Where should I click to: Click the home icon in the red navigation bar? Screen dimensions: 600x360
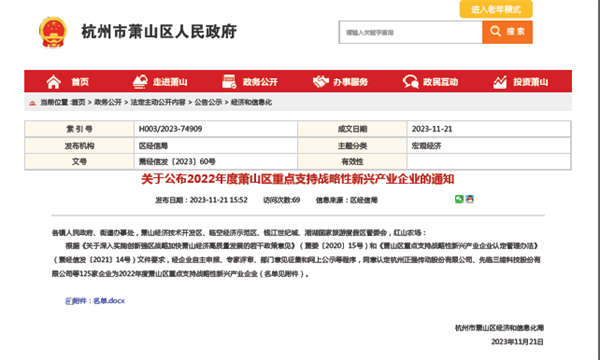click(54, 82)
